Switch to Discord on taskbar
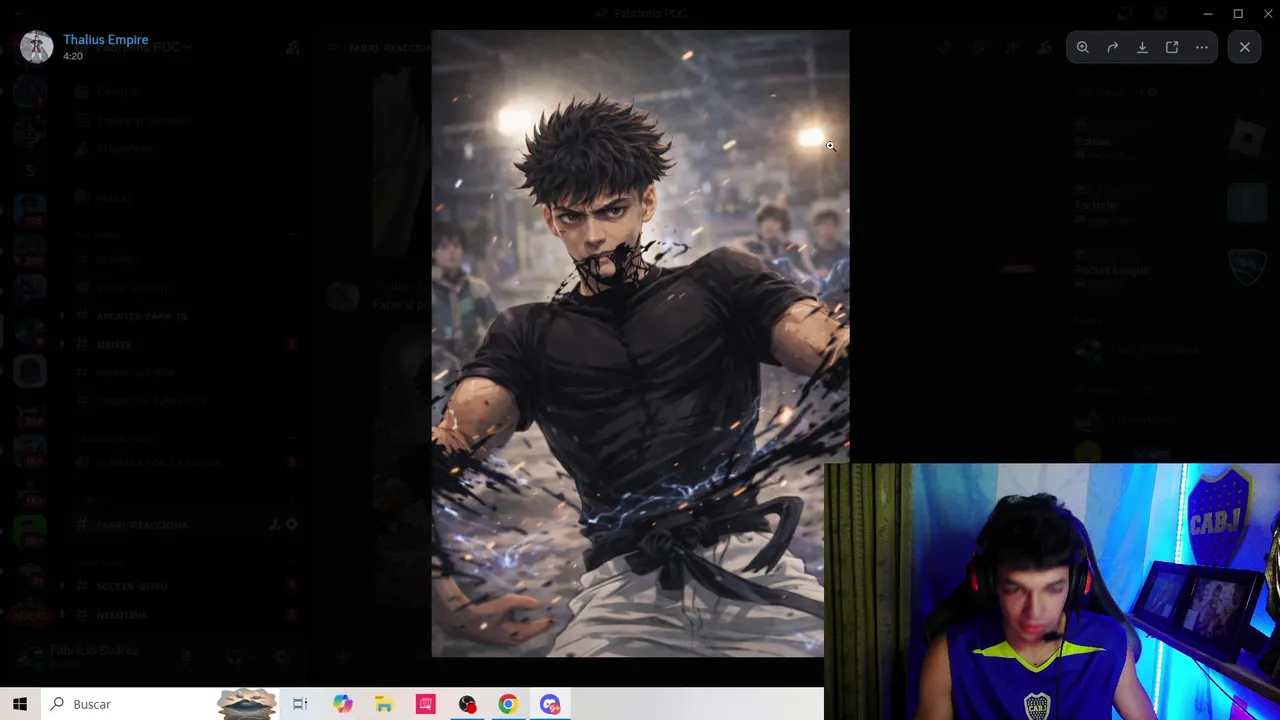1280x720 pixels. 550,704
